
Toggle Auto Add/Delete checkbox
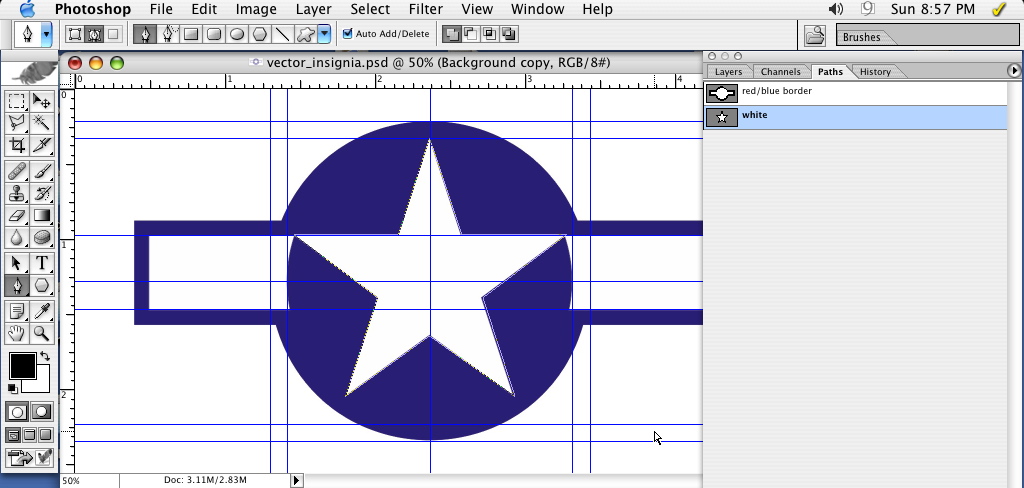point(347,34)
